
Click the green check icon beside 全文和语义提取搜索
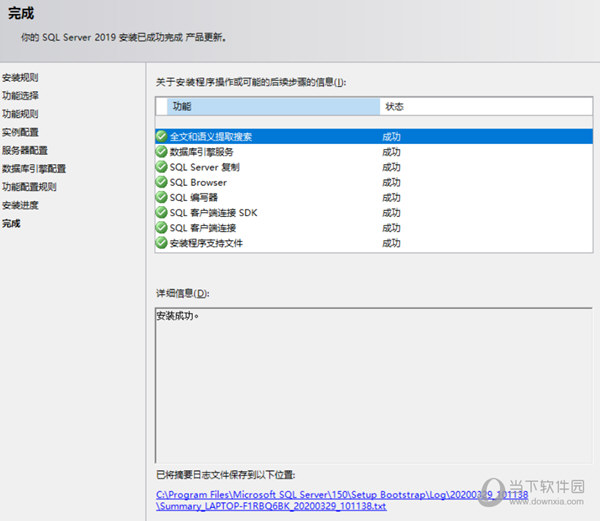coord(161,136)
